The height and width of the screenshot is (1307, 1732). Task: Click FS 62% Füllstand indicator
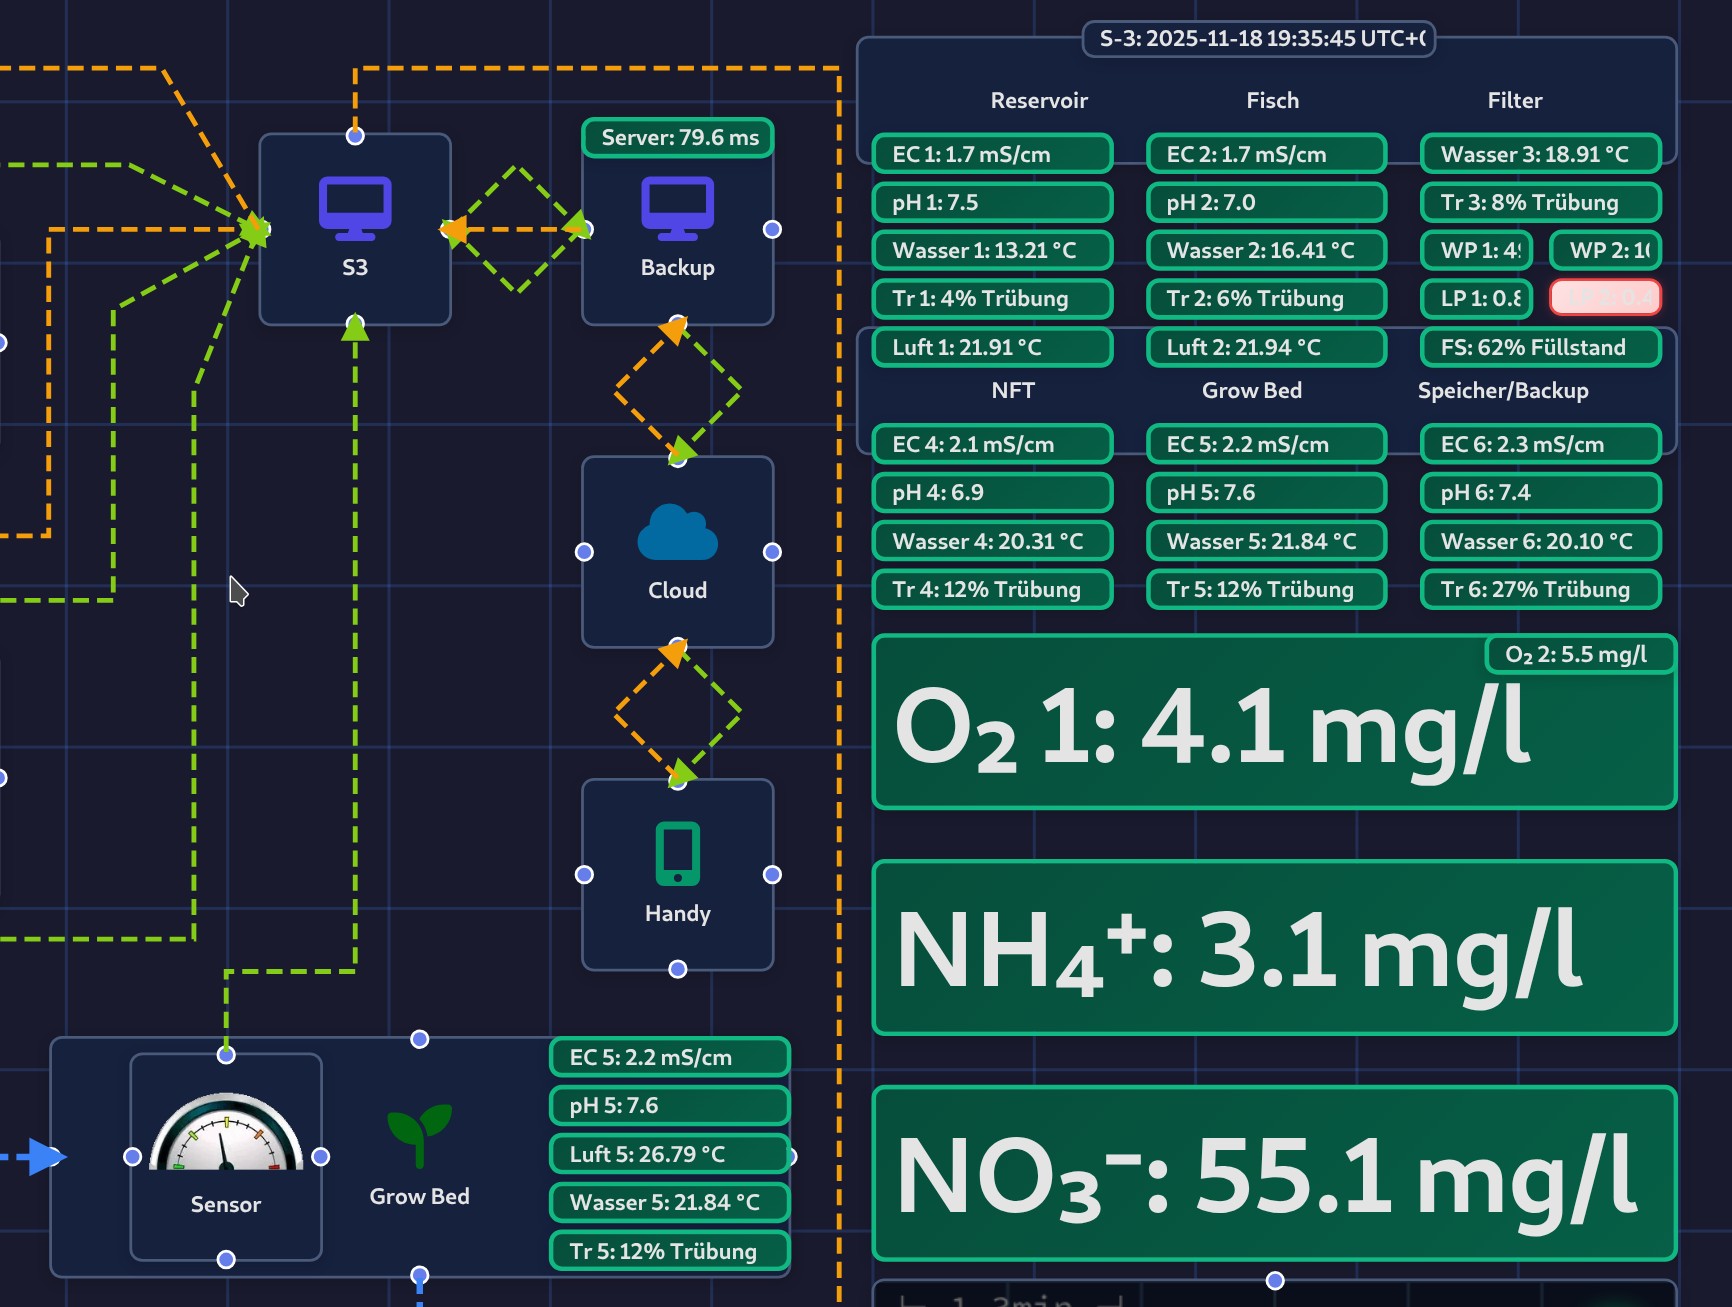(x=1539, y=347)
